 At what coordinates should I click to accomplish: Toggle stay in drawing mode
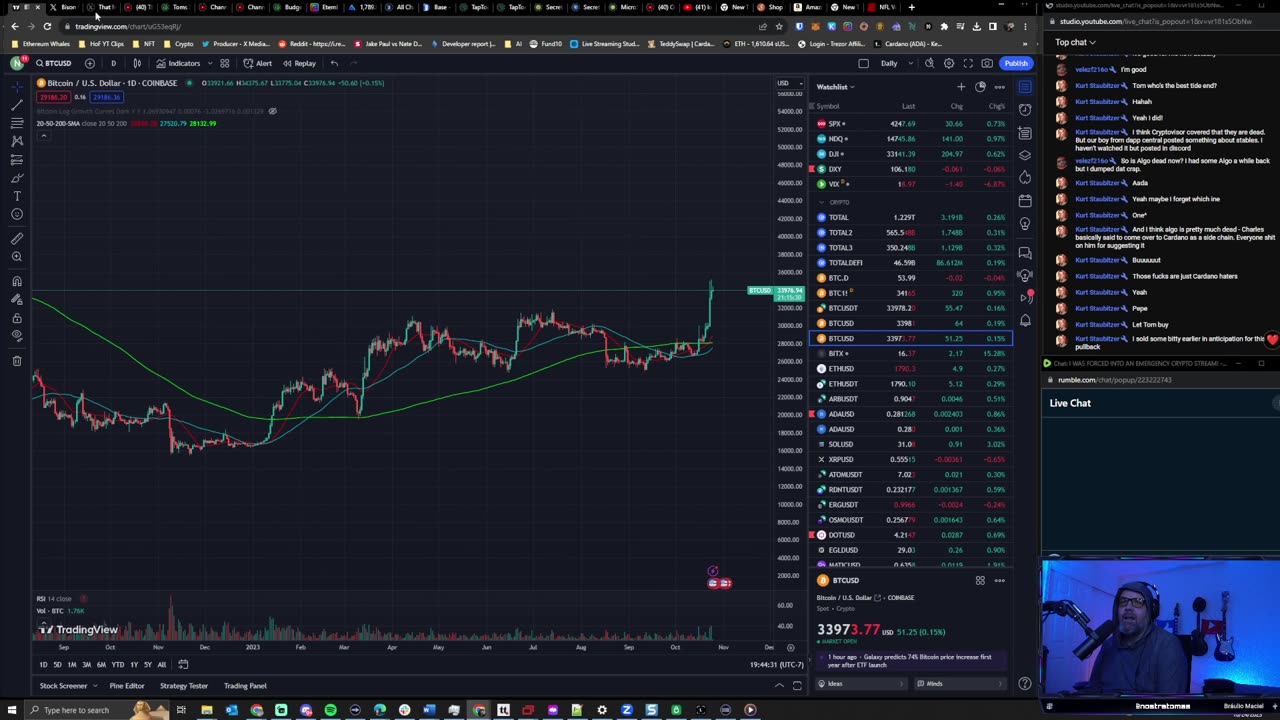(x=17, y=299)
